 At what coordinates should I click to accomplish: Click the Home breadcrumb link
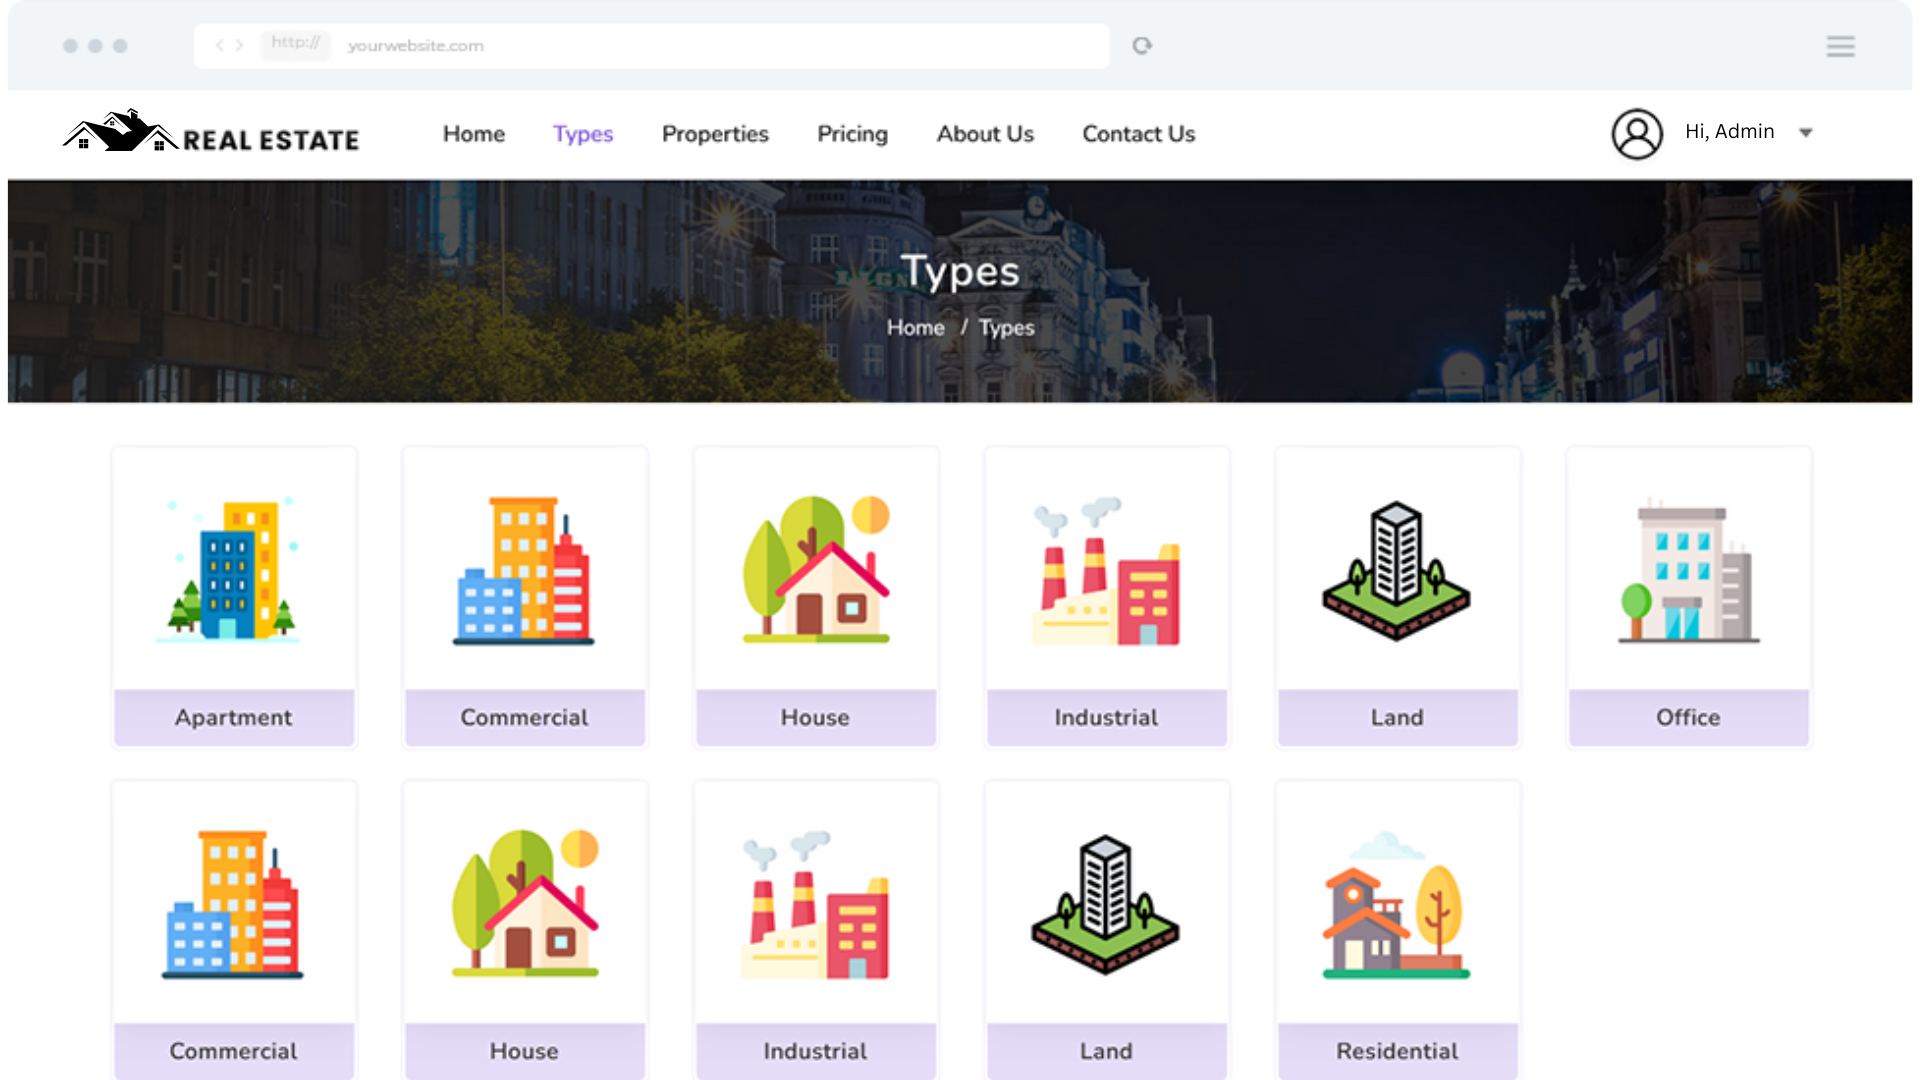coord(915,328)
